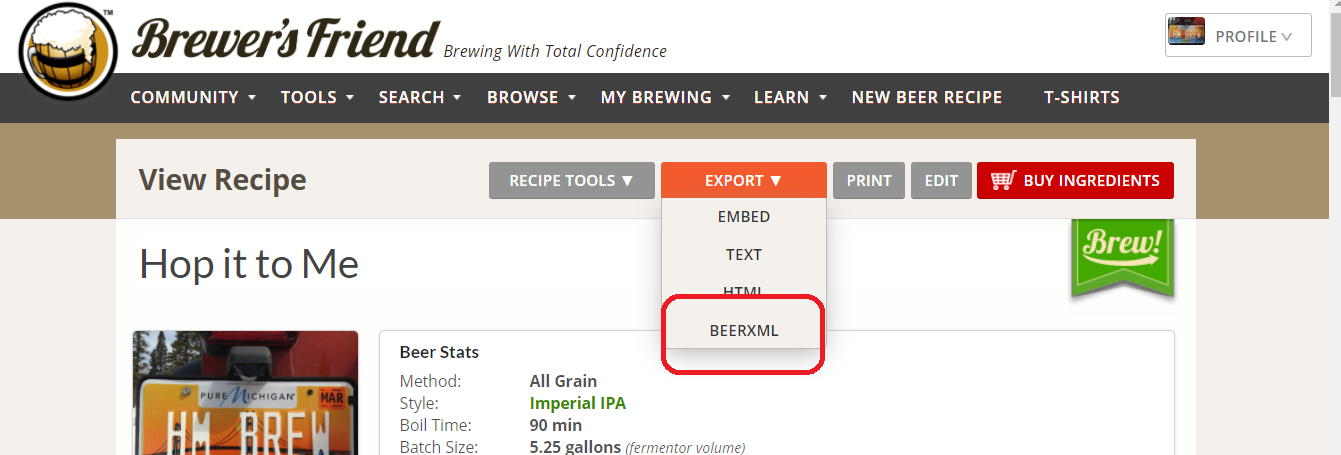Click the Edit recipe button
Viewport: 1341px width, 455px height.
pos(941,181)
